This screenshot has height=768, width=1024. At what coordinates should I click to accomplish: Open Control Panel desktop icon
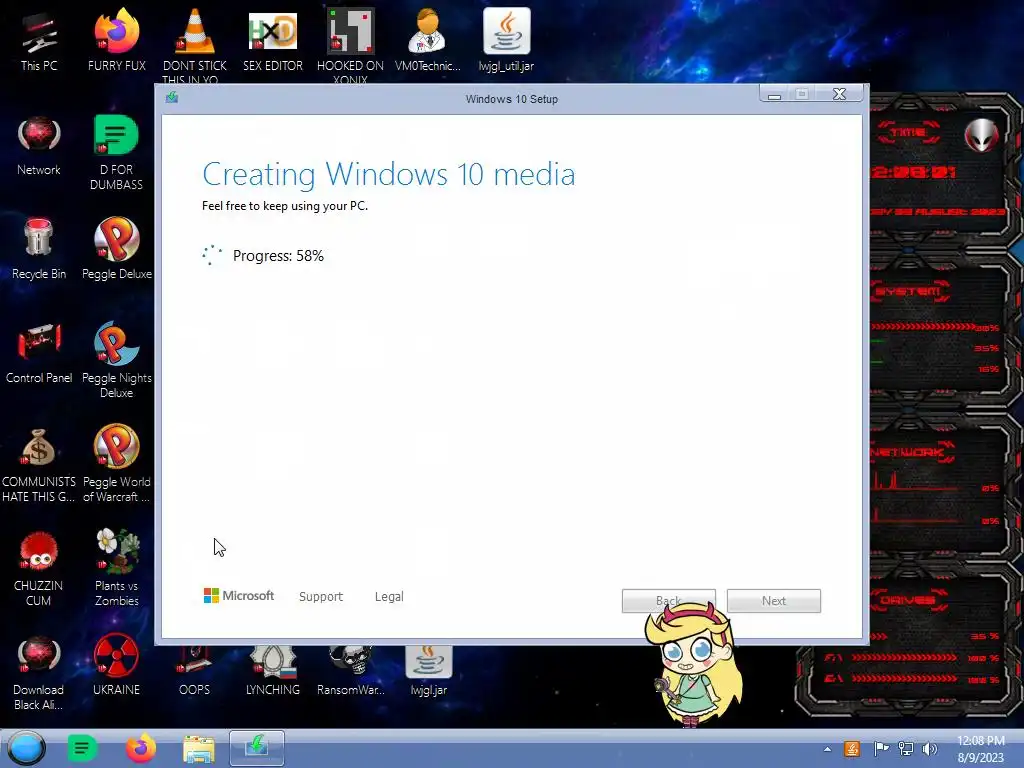[x=39, y=354]
